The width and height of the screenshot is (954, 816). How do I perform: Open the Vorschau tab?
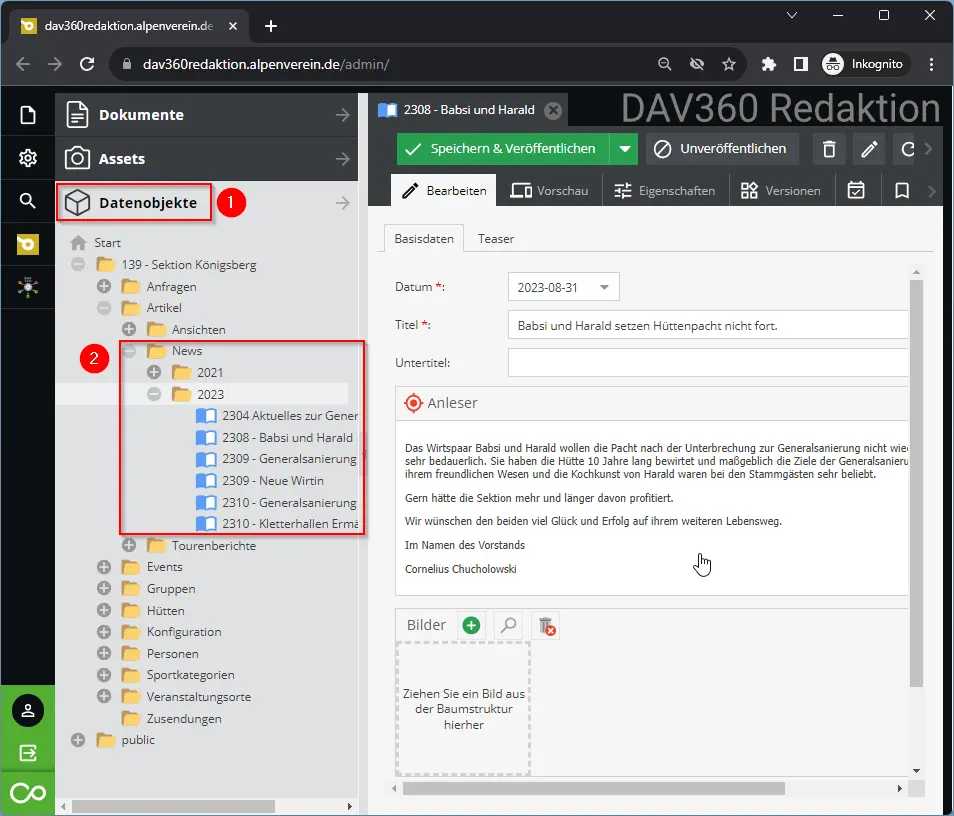coord(549,190)
